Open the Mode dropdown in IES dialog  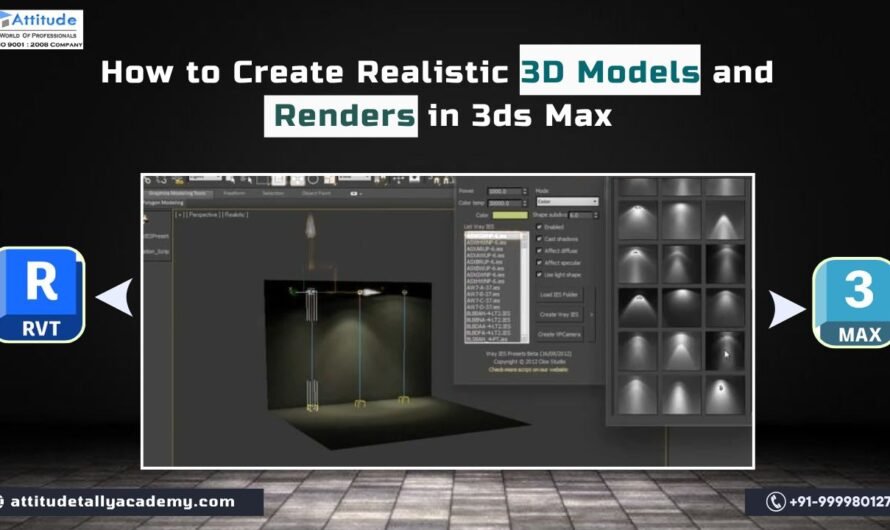pyautogui.click(x=567, y=201)
